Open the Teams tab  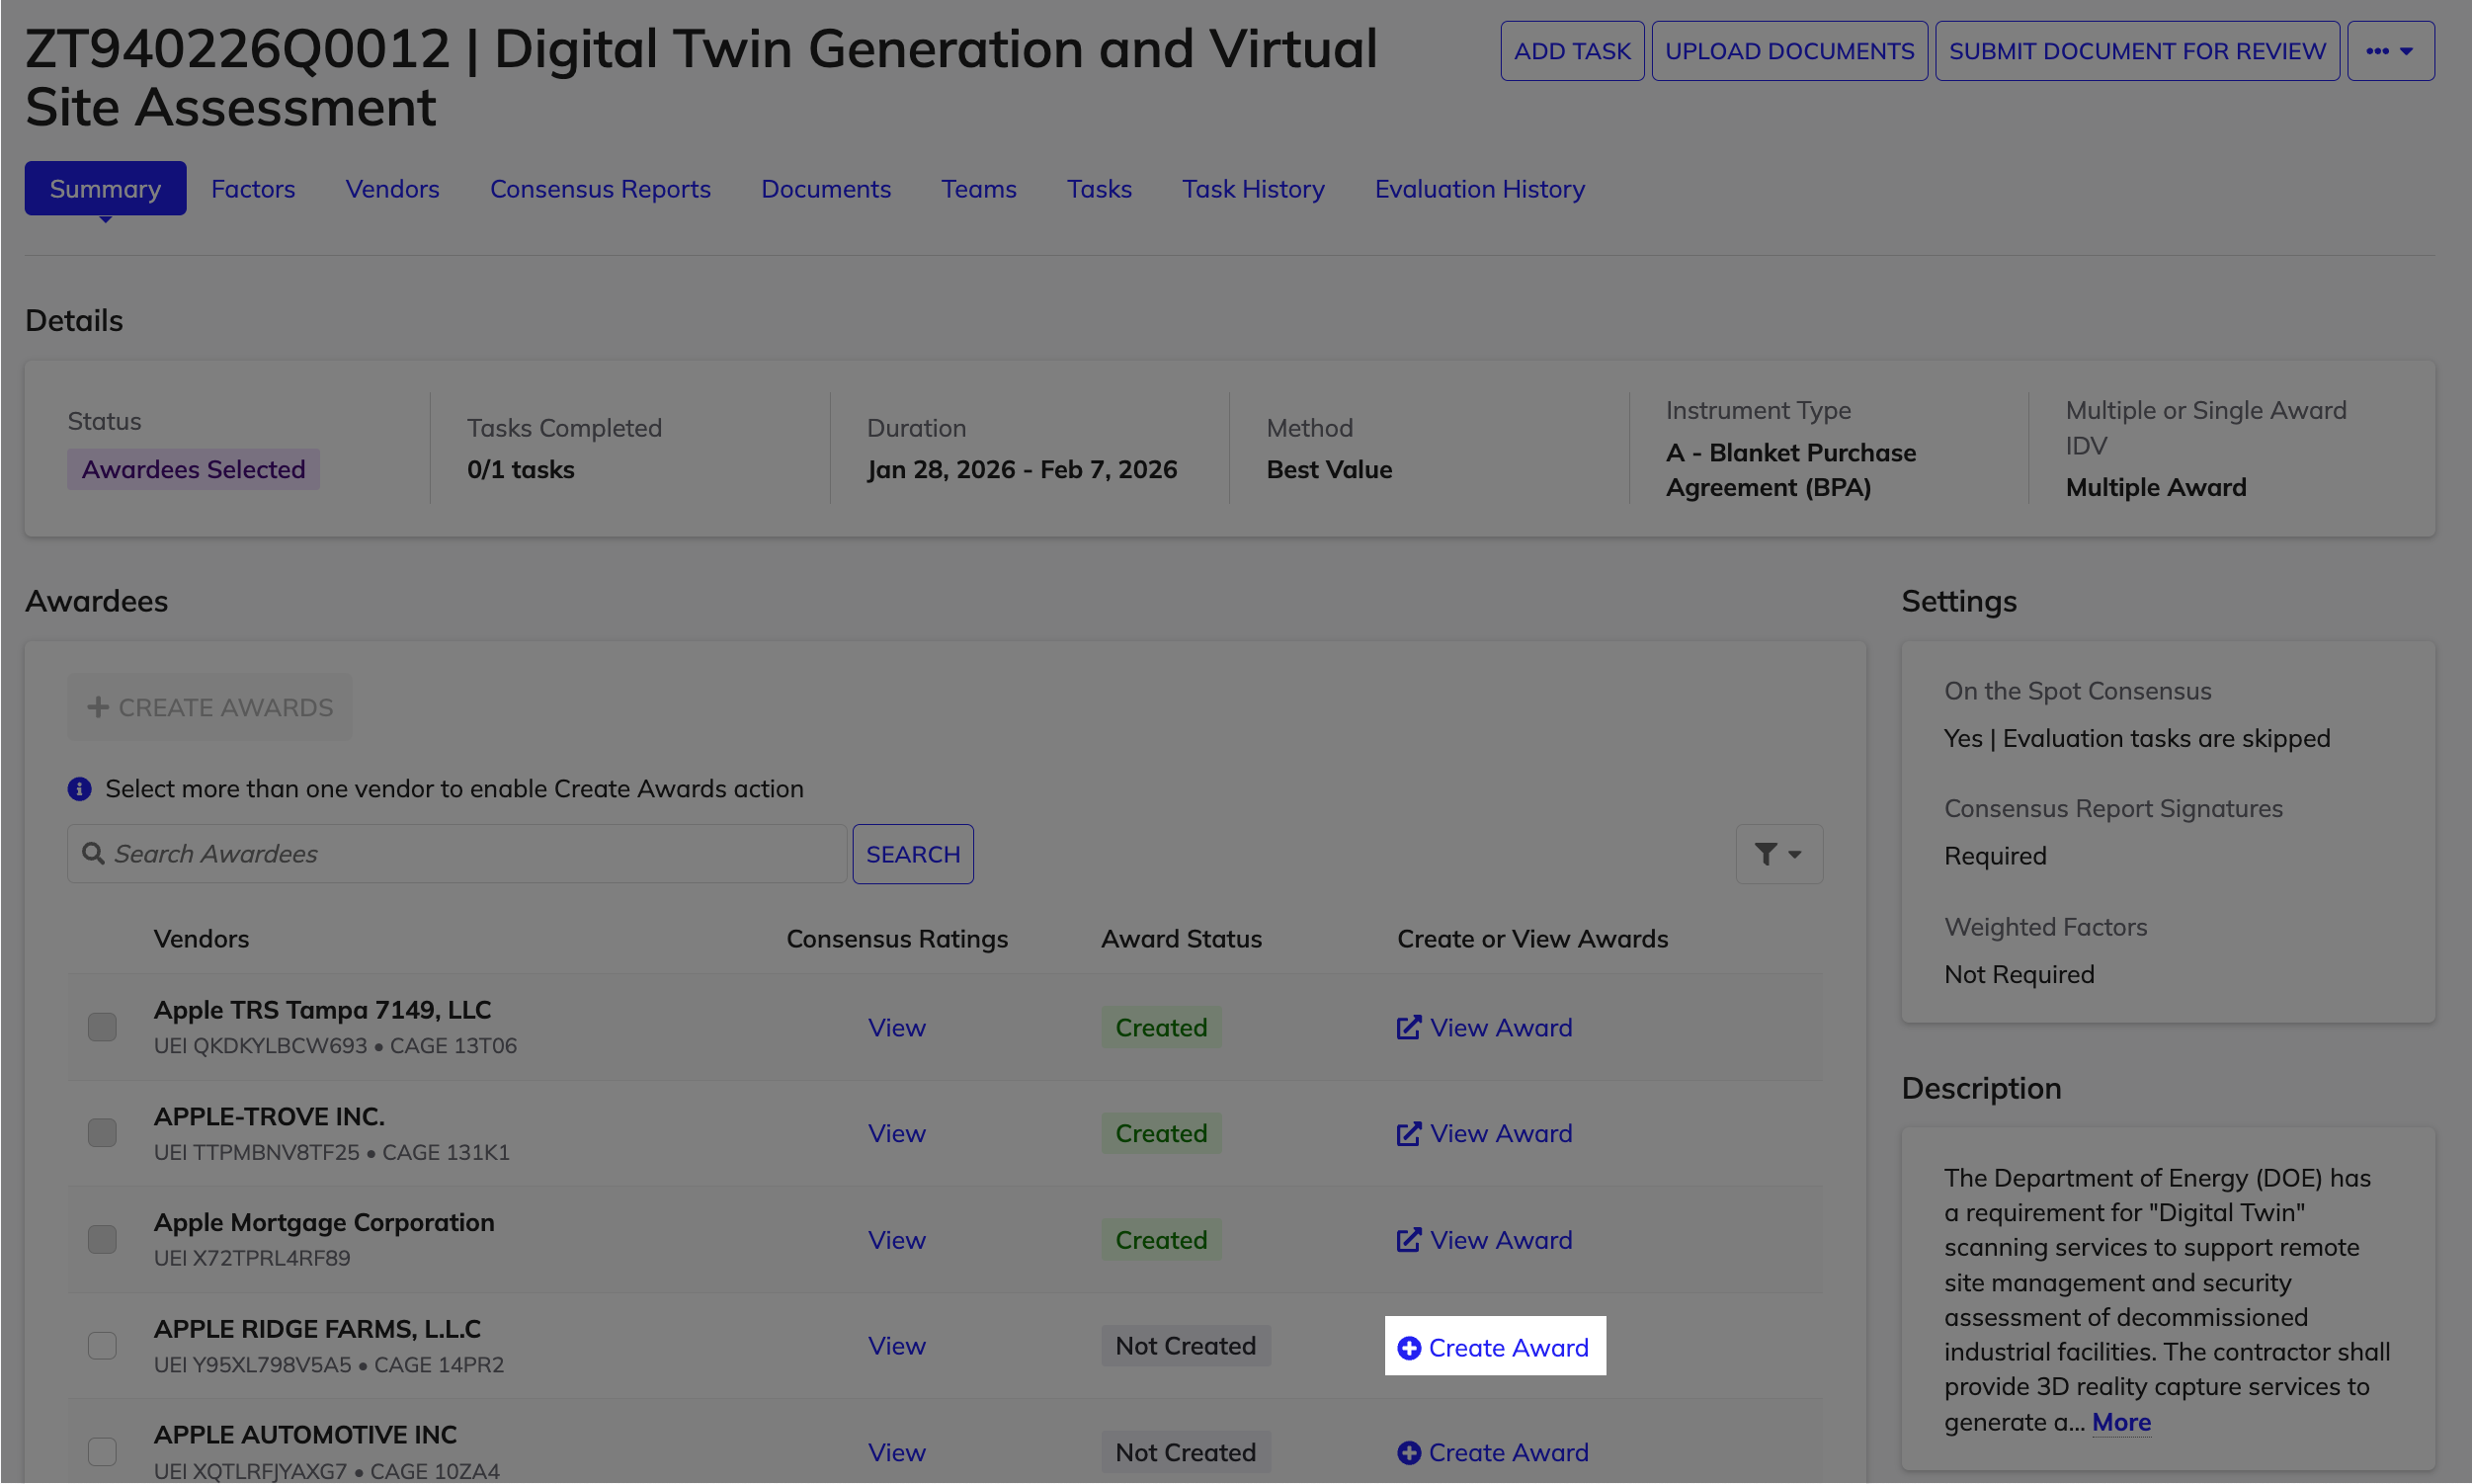pos(978,188)
